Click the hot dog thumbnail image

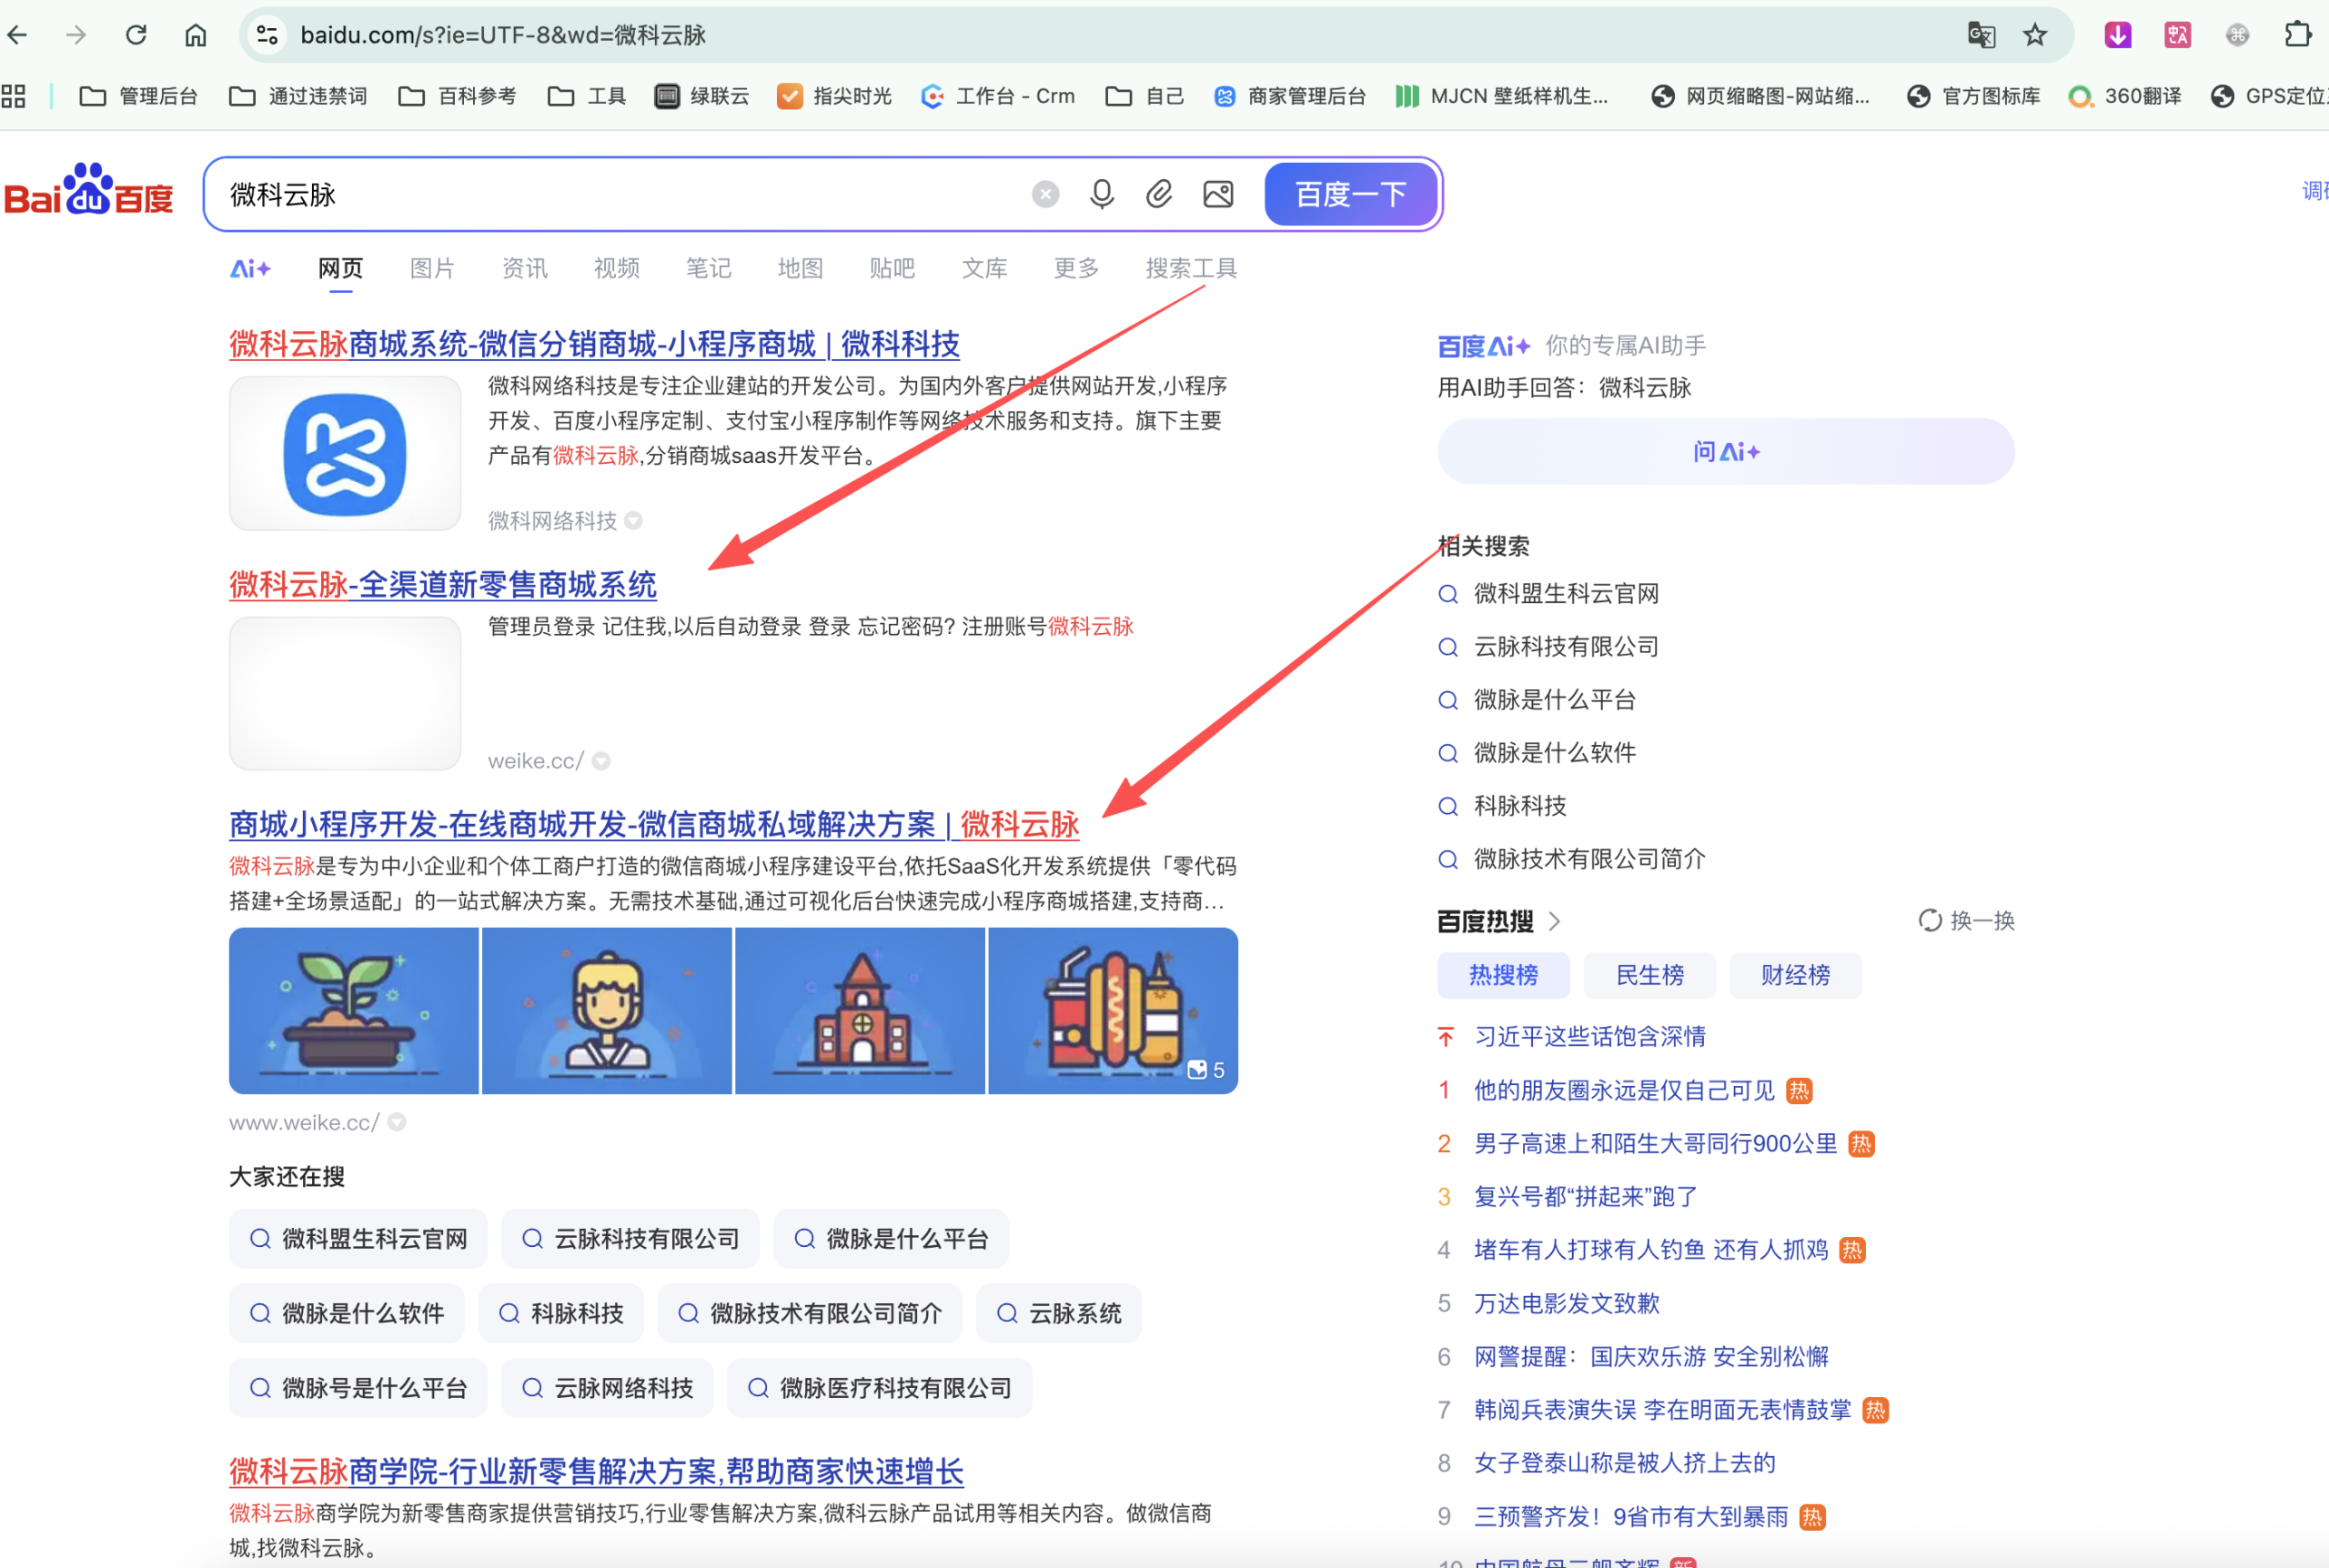coord(1112,1010)
